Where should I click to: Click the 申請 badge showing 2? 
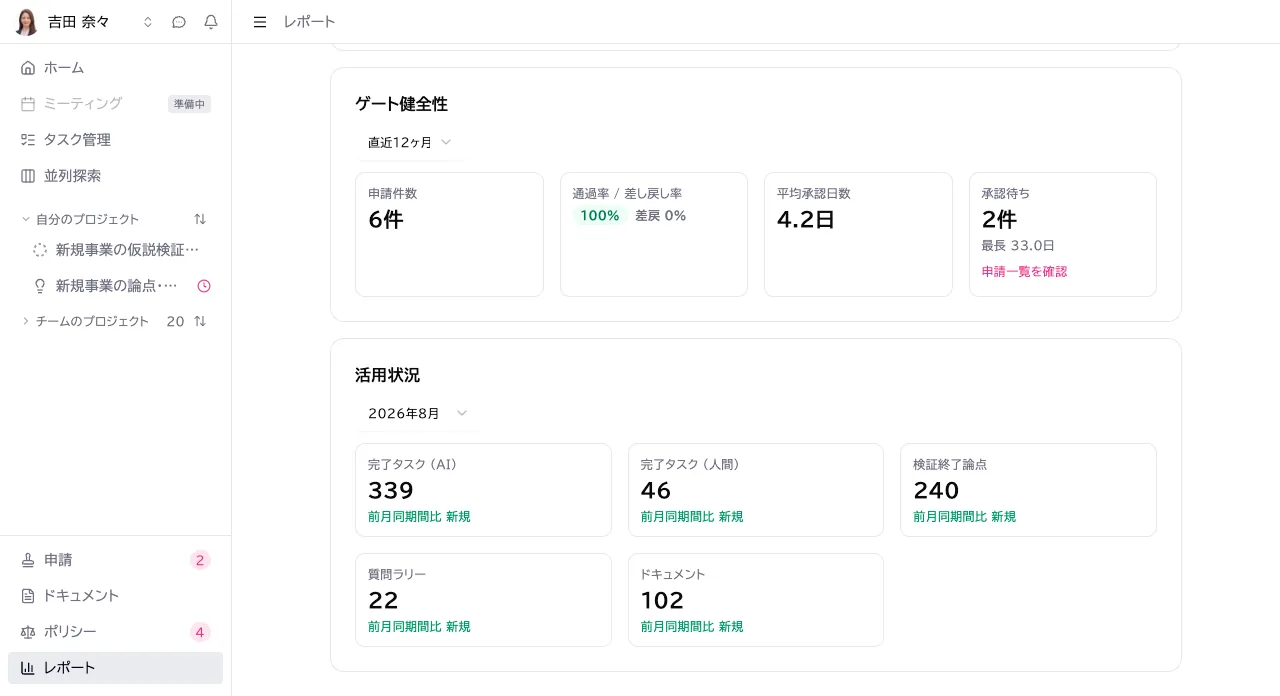pos(200,560)
